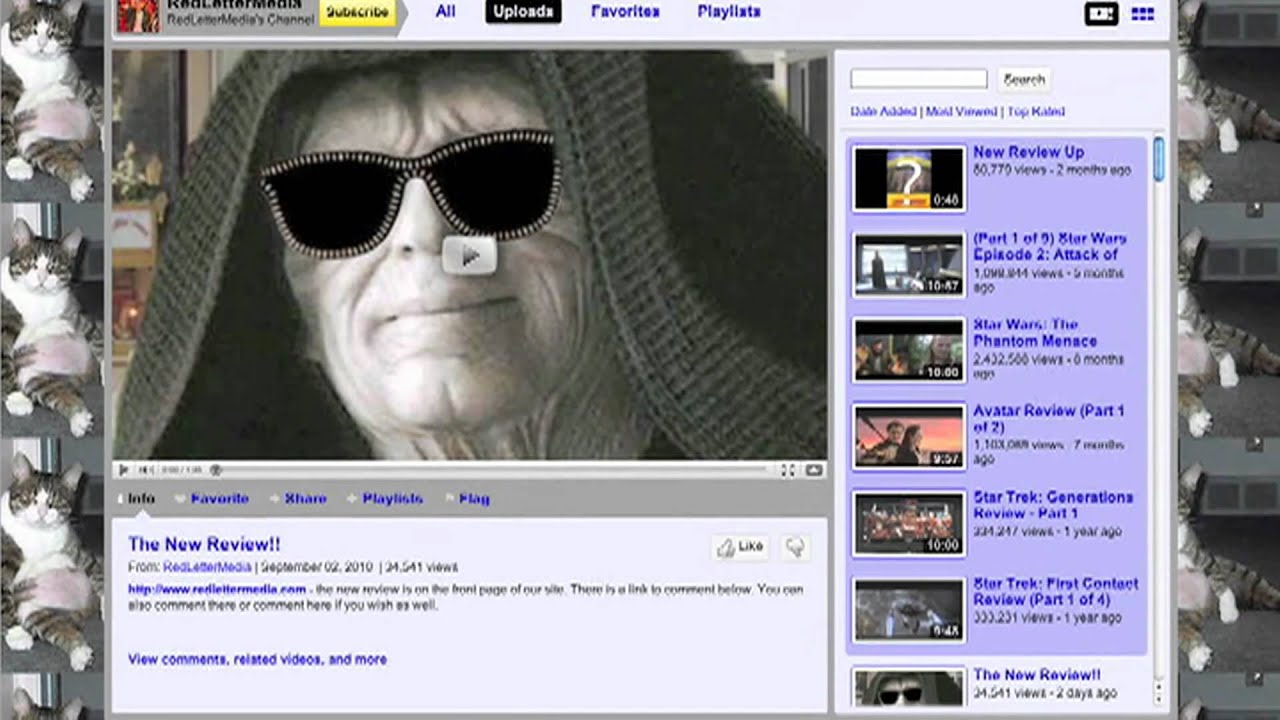Click the expand size icon in player bar
Screen dimensions: 1280x720
(x=788, y=470)
